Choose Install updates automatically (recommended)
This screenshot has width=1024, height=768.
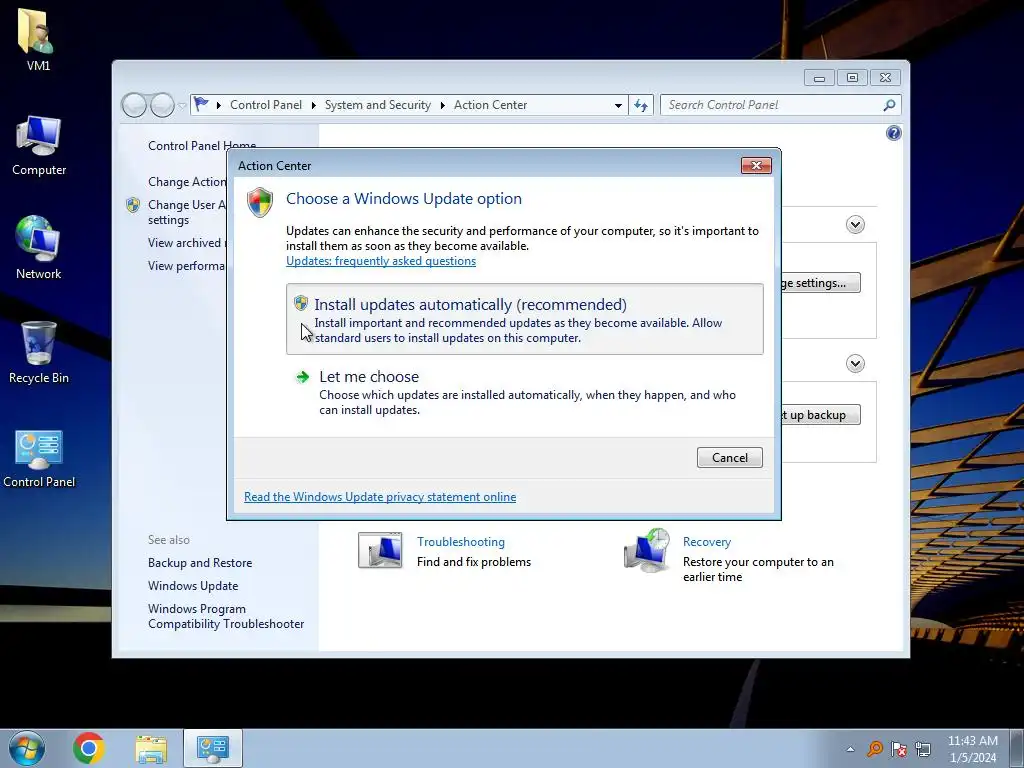pos(524,319)
